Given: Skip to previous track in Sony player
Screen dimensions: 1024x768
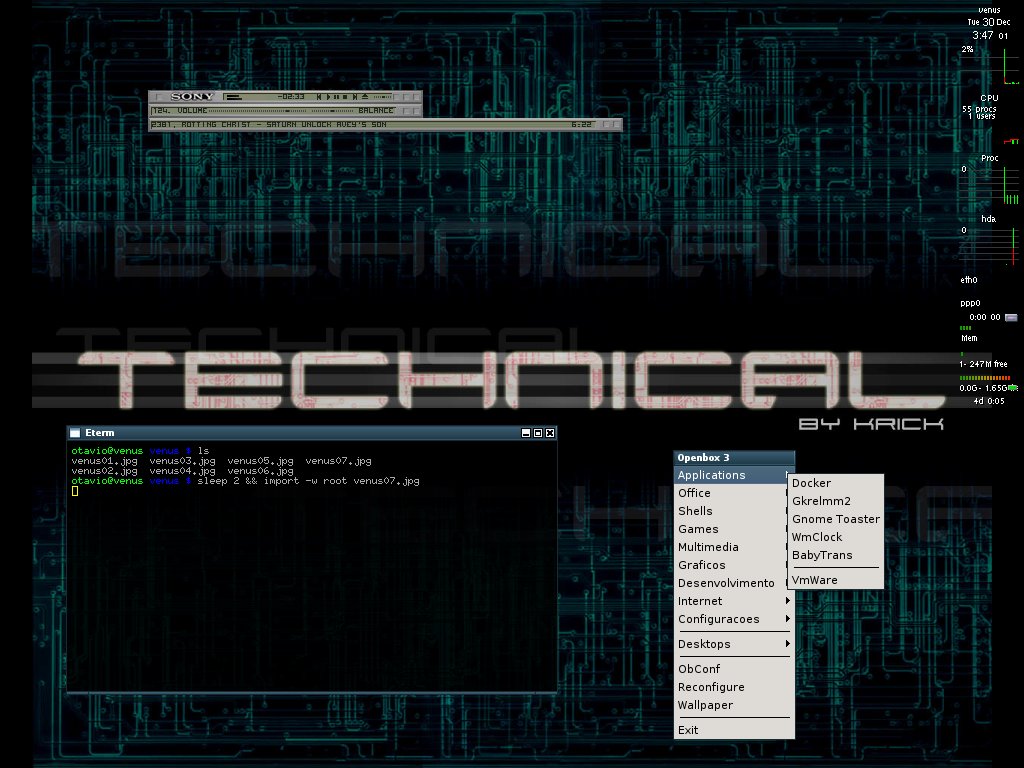Looking at the screenshot, I should pos(319,97).
